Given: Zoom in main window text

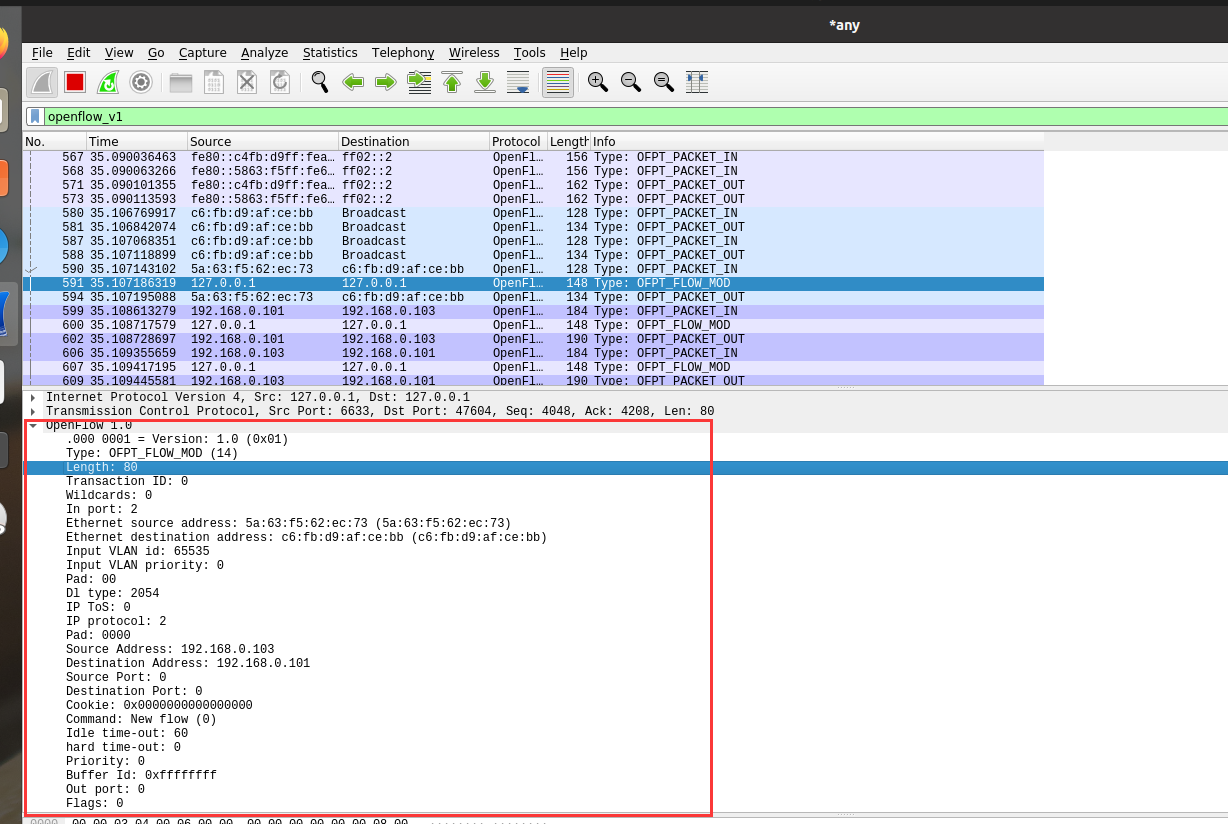Looking at the screenshot, I should pyautogui.click(x=598, y=82).
